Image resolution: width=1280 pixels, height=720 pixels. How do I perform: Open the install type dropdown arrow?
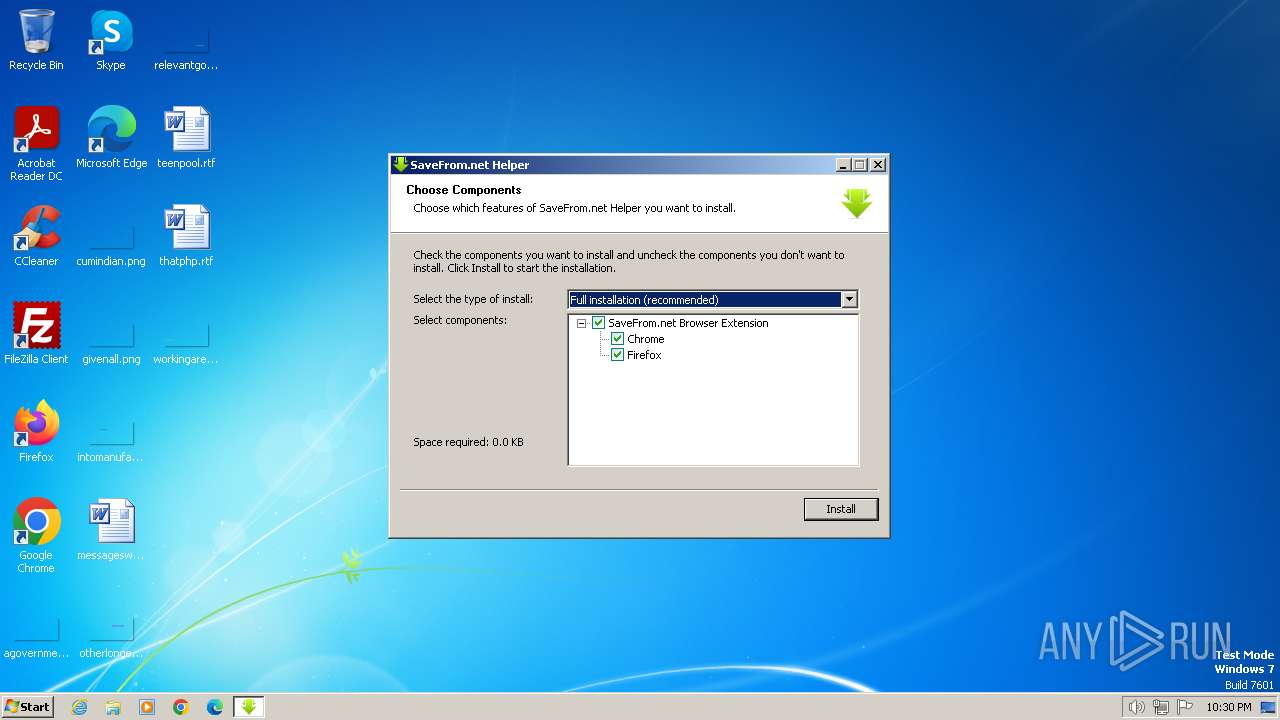coord(849,299)
